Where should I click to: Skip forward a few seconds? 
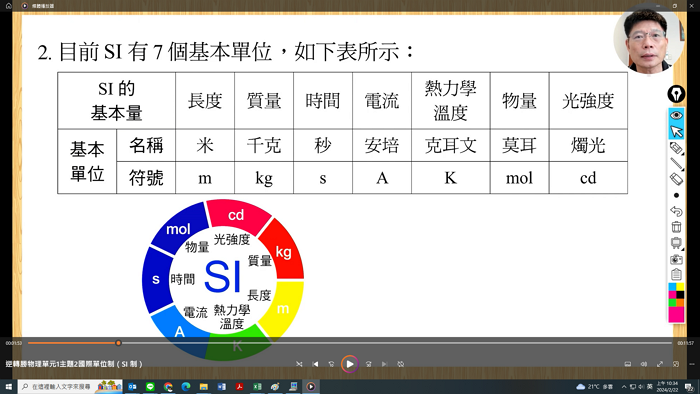(x=368, y=364)
